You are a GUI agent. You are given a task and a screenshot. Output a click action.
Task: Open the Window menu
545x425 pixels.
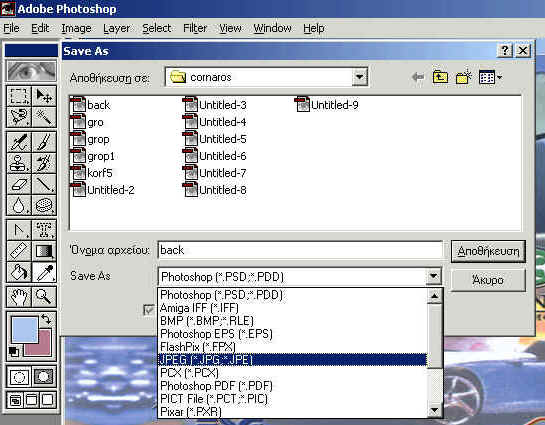point(272,28)
